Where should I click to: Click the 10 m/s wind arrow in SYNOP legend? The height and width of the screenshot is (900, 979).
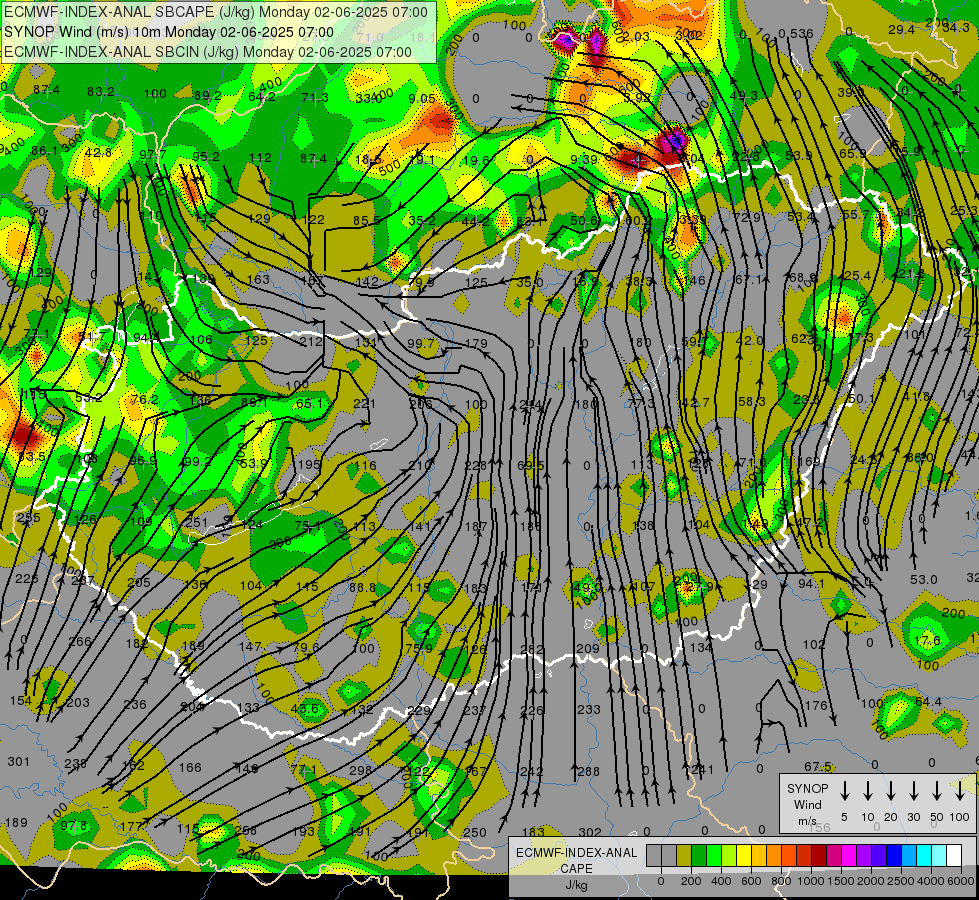click(868, 791)
